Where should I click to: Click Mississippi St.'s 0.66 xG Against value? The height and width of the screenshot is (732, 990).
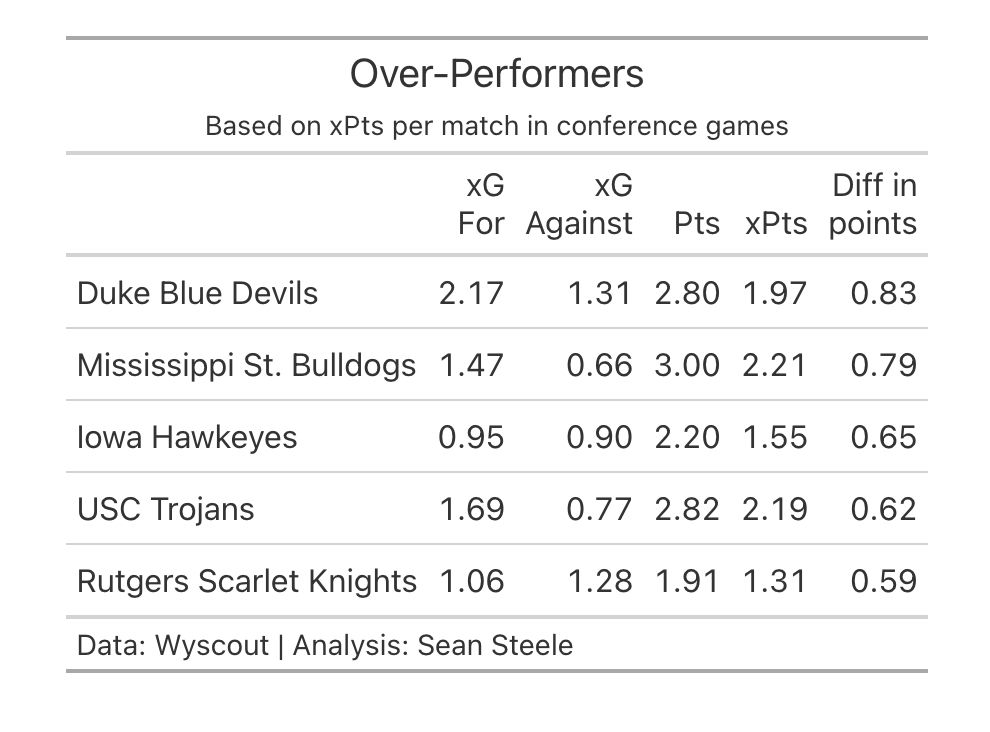tap(599, 365)
